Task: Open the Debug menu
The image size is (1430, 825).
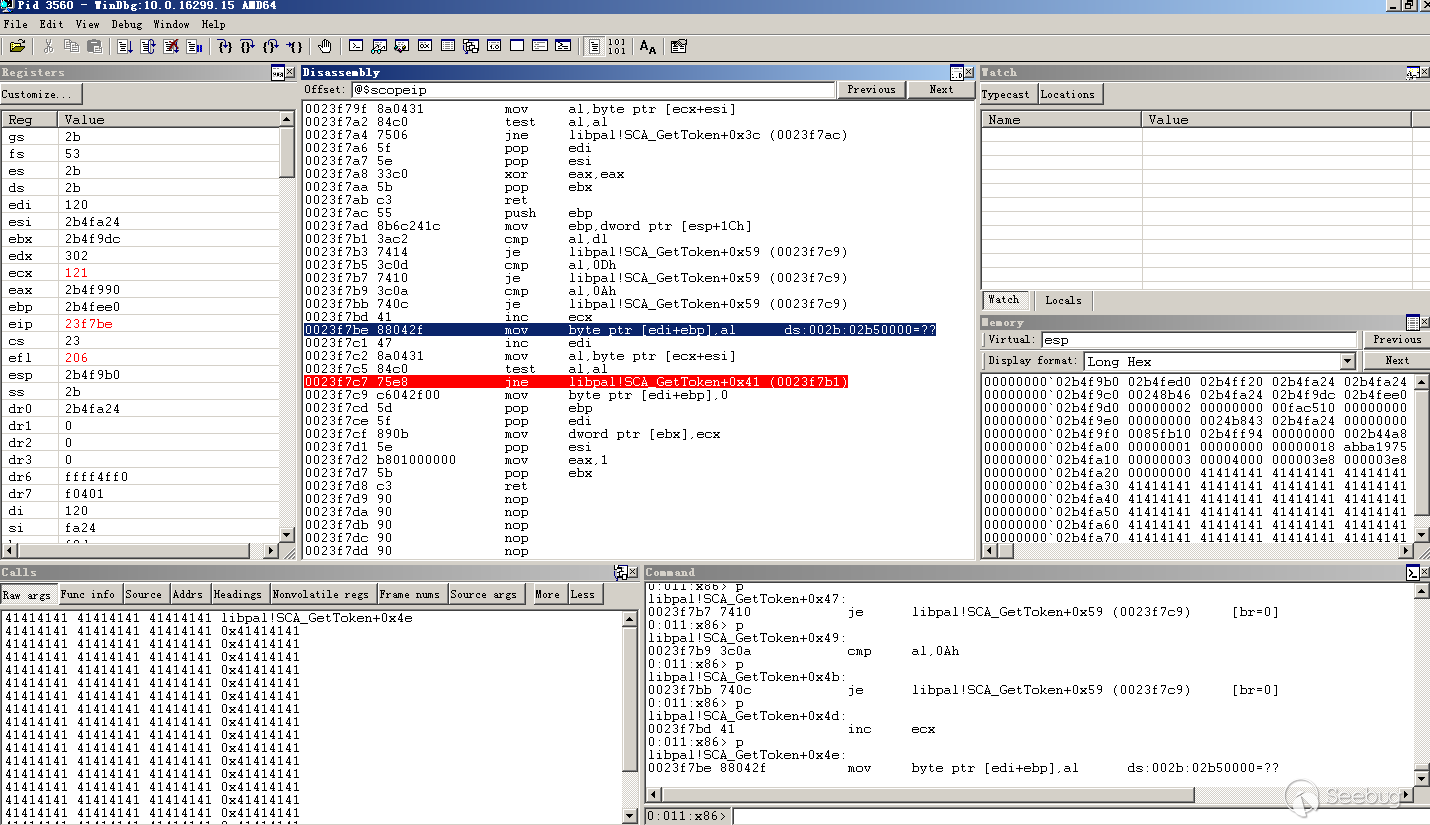Action: 126,24
